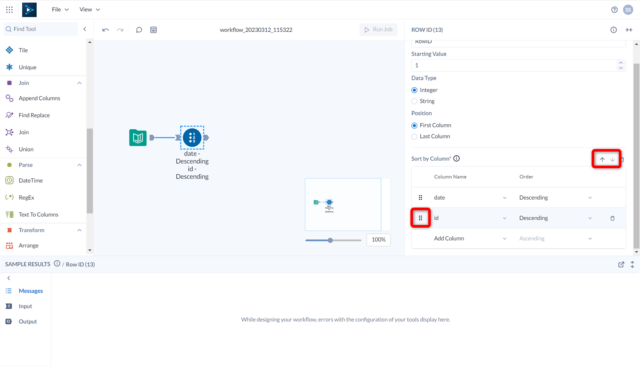Open the app launcher grid icon

click(x=9, y=9)
